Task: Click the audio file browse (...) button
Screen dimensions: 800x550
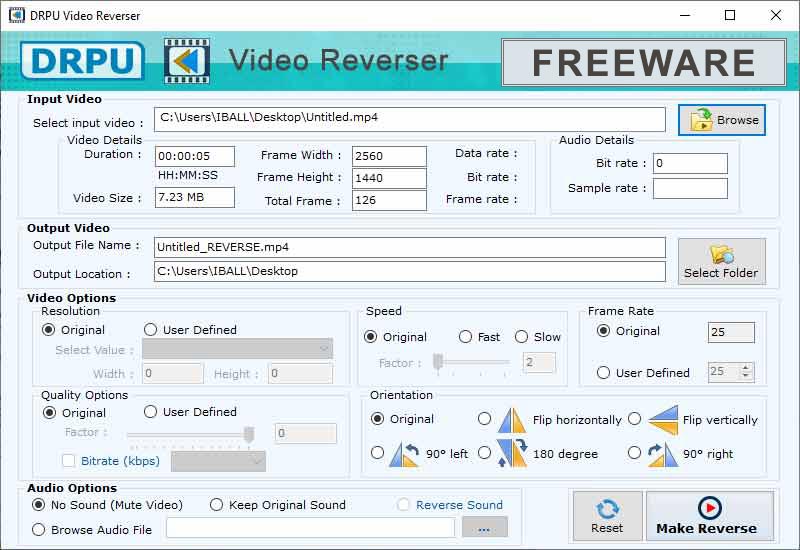Action: coord(485,528)
